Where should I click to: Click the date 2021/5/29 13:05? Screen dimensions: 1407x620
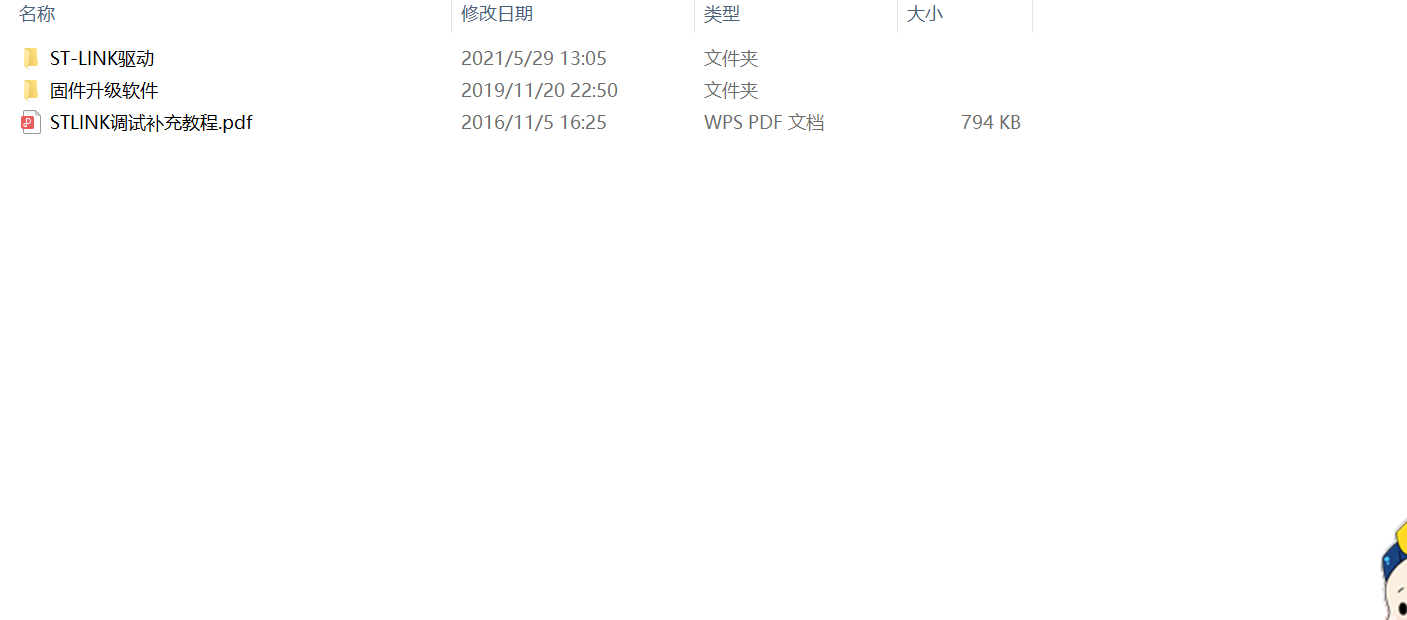[534, 58]
